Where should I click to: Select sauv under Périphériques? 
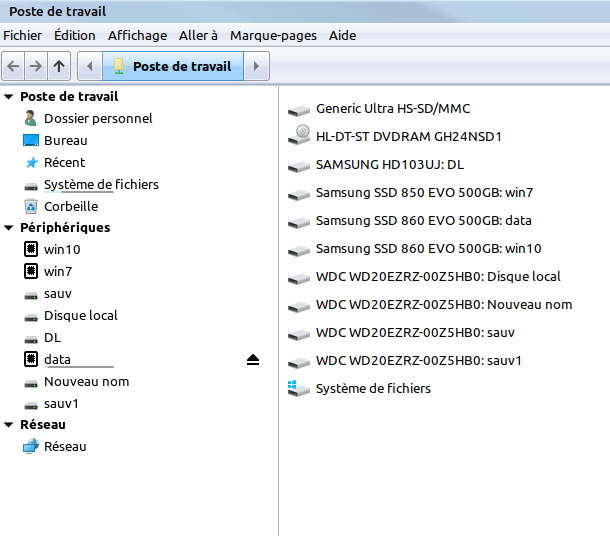coord(58,293)
